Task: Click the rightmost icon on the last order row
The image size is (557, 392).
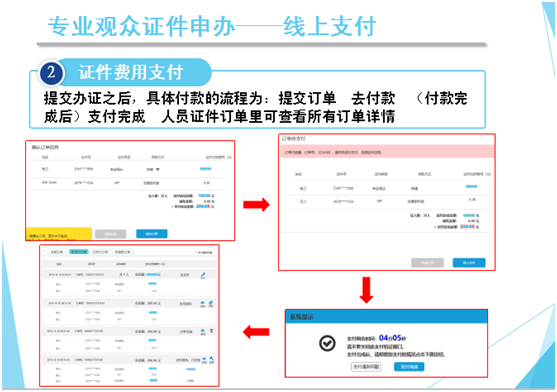Action: click(x=211, y=360)
